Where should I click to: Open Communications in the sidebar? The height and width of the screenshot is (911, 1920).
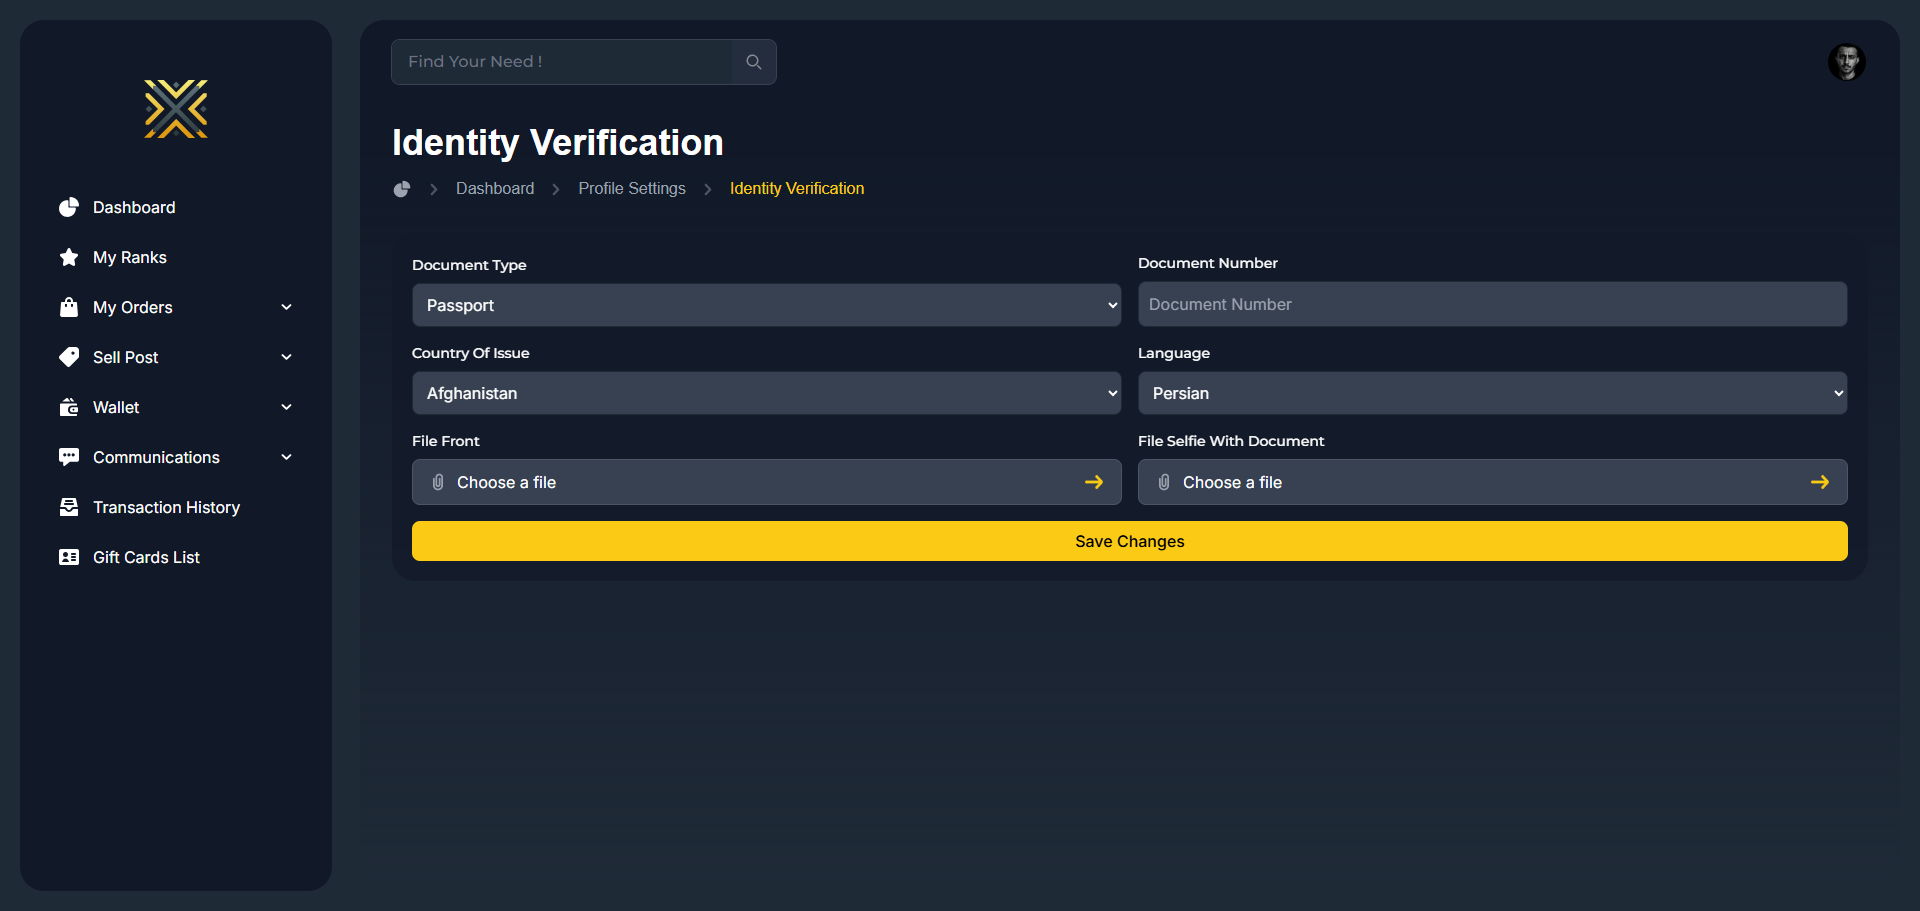coord(156,457)
